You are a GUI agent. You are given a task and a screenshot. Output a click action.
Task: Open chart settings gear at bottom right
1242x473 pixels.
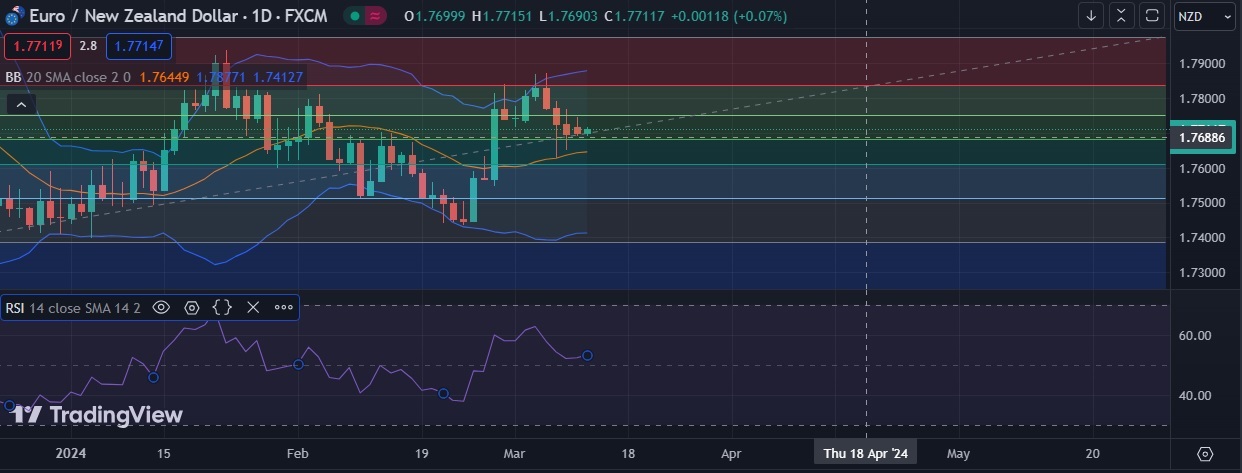click(x=1204, y=453)
